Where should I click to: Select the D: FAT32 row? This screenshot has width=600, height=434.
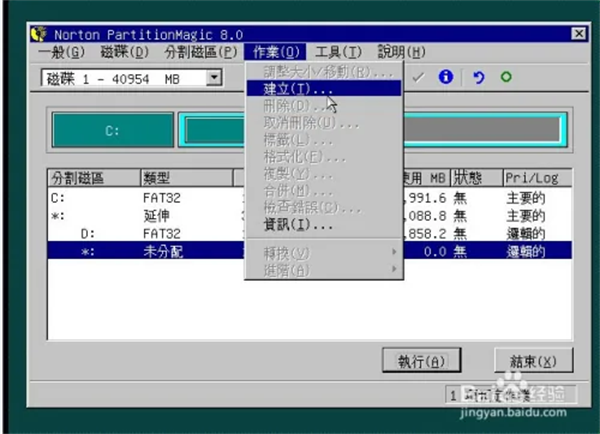(309, 233)
